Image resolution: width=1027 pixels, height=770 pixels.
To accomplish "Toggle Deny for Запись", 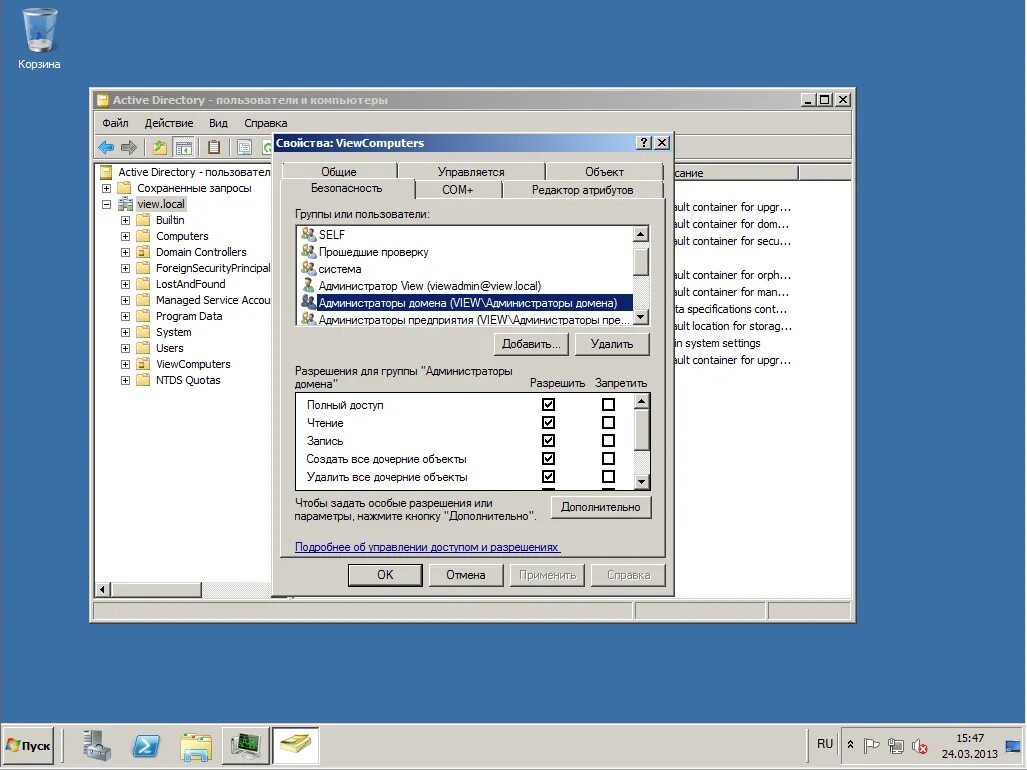I will [x=608, y=441].
